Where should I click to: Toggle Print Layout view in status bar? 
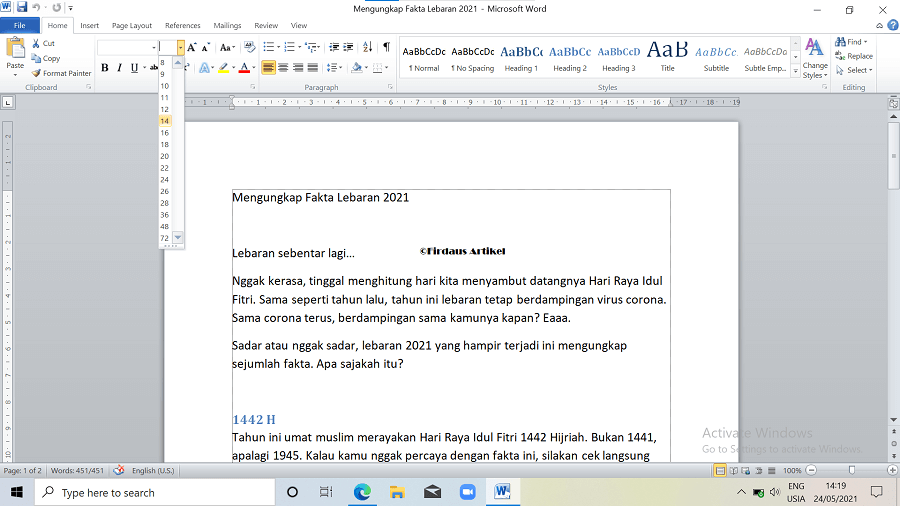click(720, 470)
